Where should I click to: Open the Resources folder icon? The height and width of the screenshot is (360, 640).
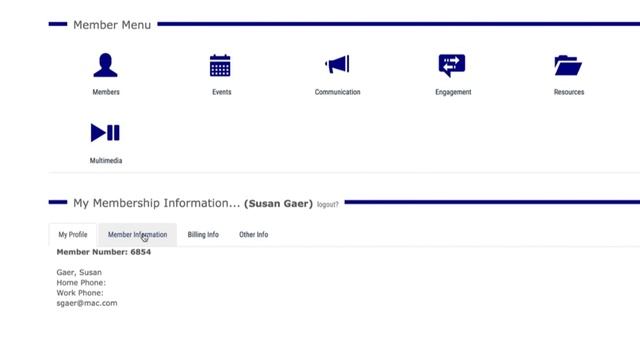568,65
